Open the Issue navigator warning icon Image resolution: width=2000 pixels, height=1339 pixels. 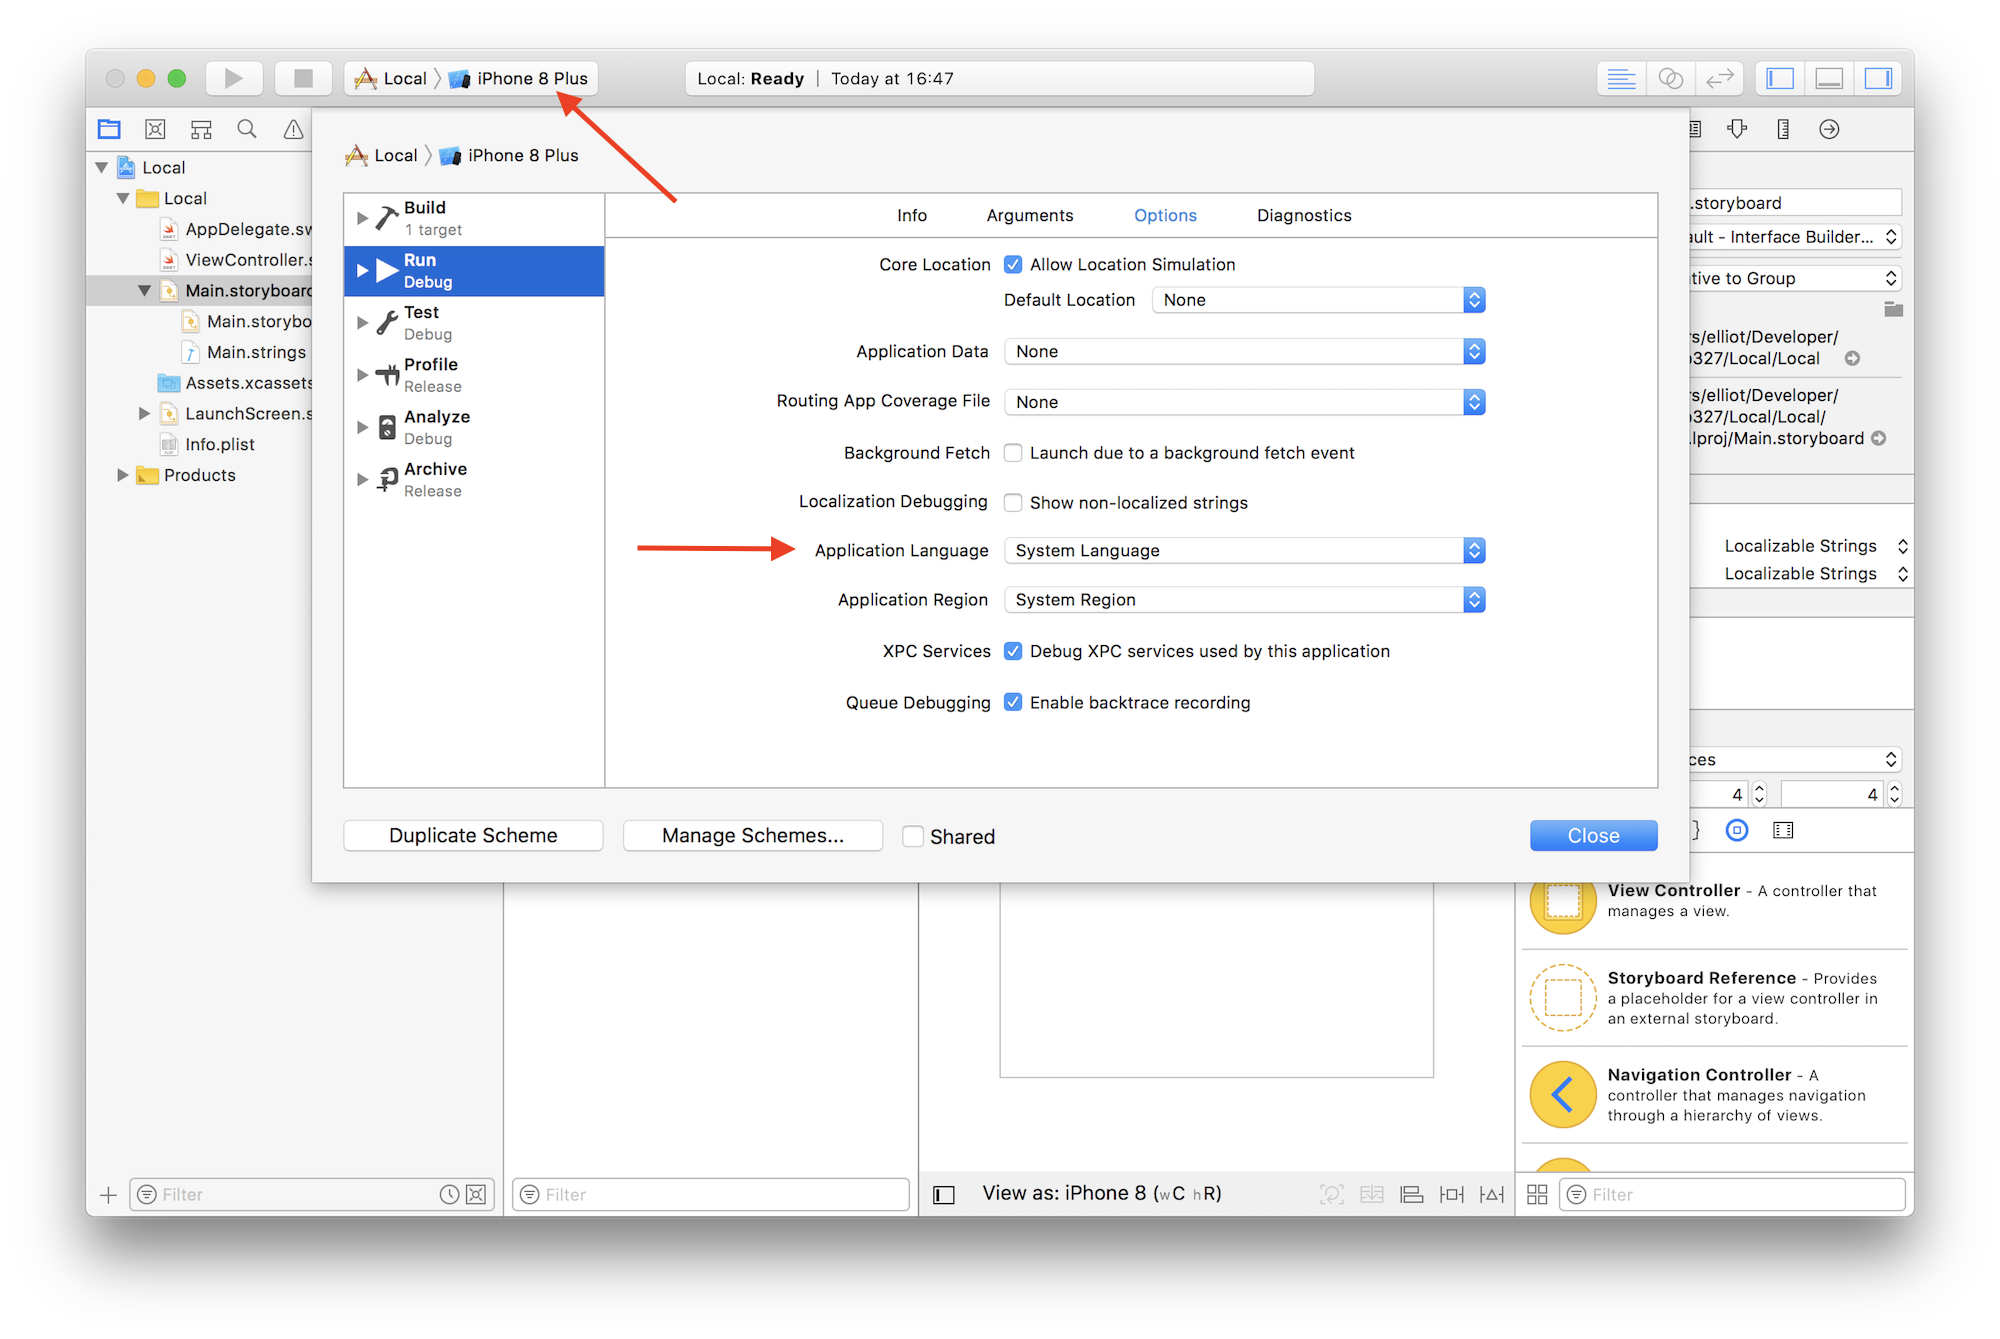(293, 129)
